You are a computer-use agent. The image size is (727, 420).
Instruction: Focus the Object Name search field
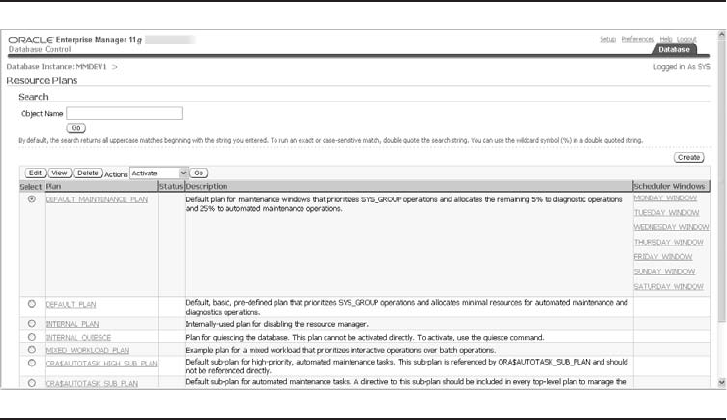click(124, 113)
